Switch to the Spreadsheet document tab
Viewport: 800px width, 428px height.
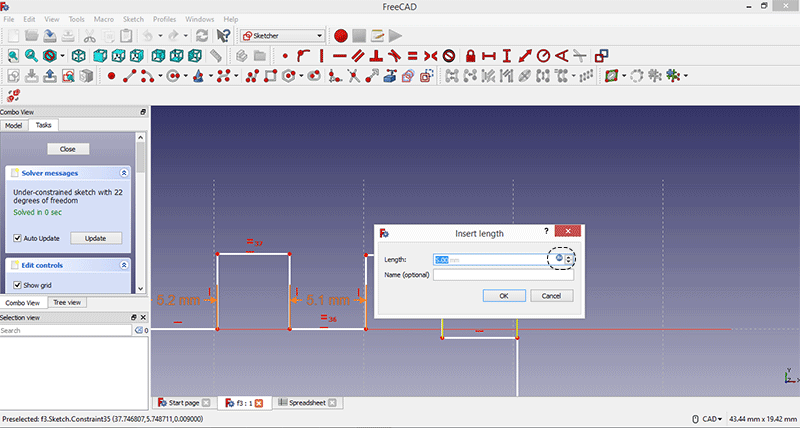[308, 402]
